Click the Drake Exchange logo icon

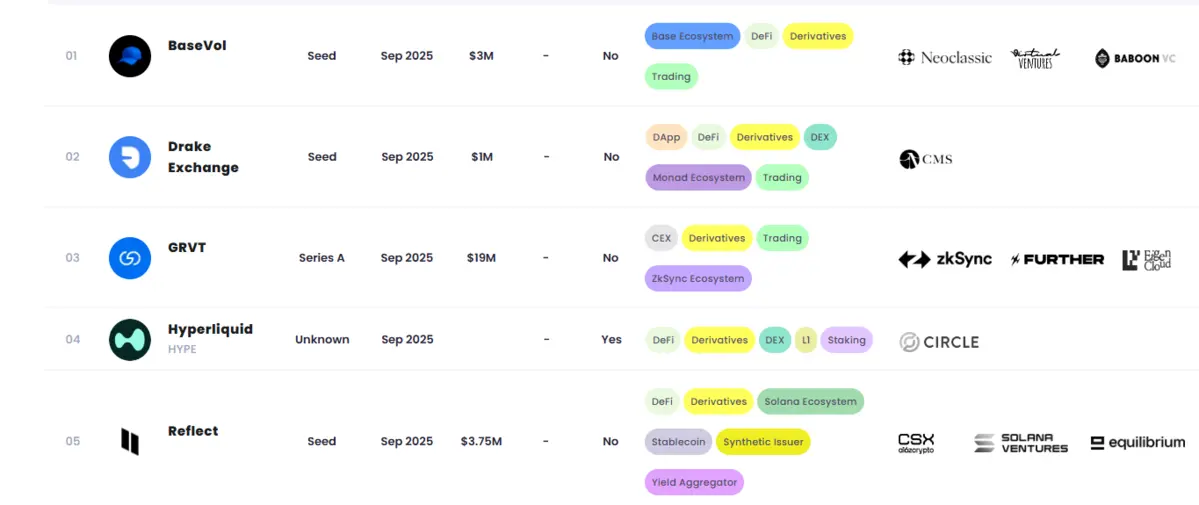(x=130, y=157)
